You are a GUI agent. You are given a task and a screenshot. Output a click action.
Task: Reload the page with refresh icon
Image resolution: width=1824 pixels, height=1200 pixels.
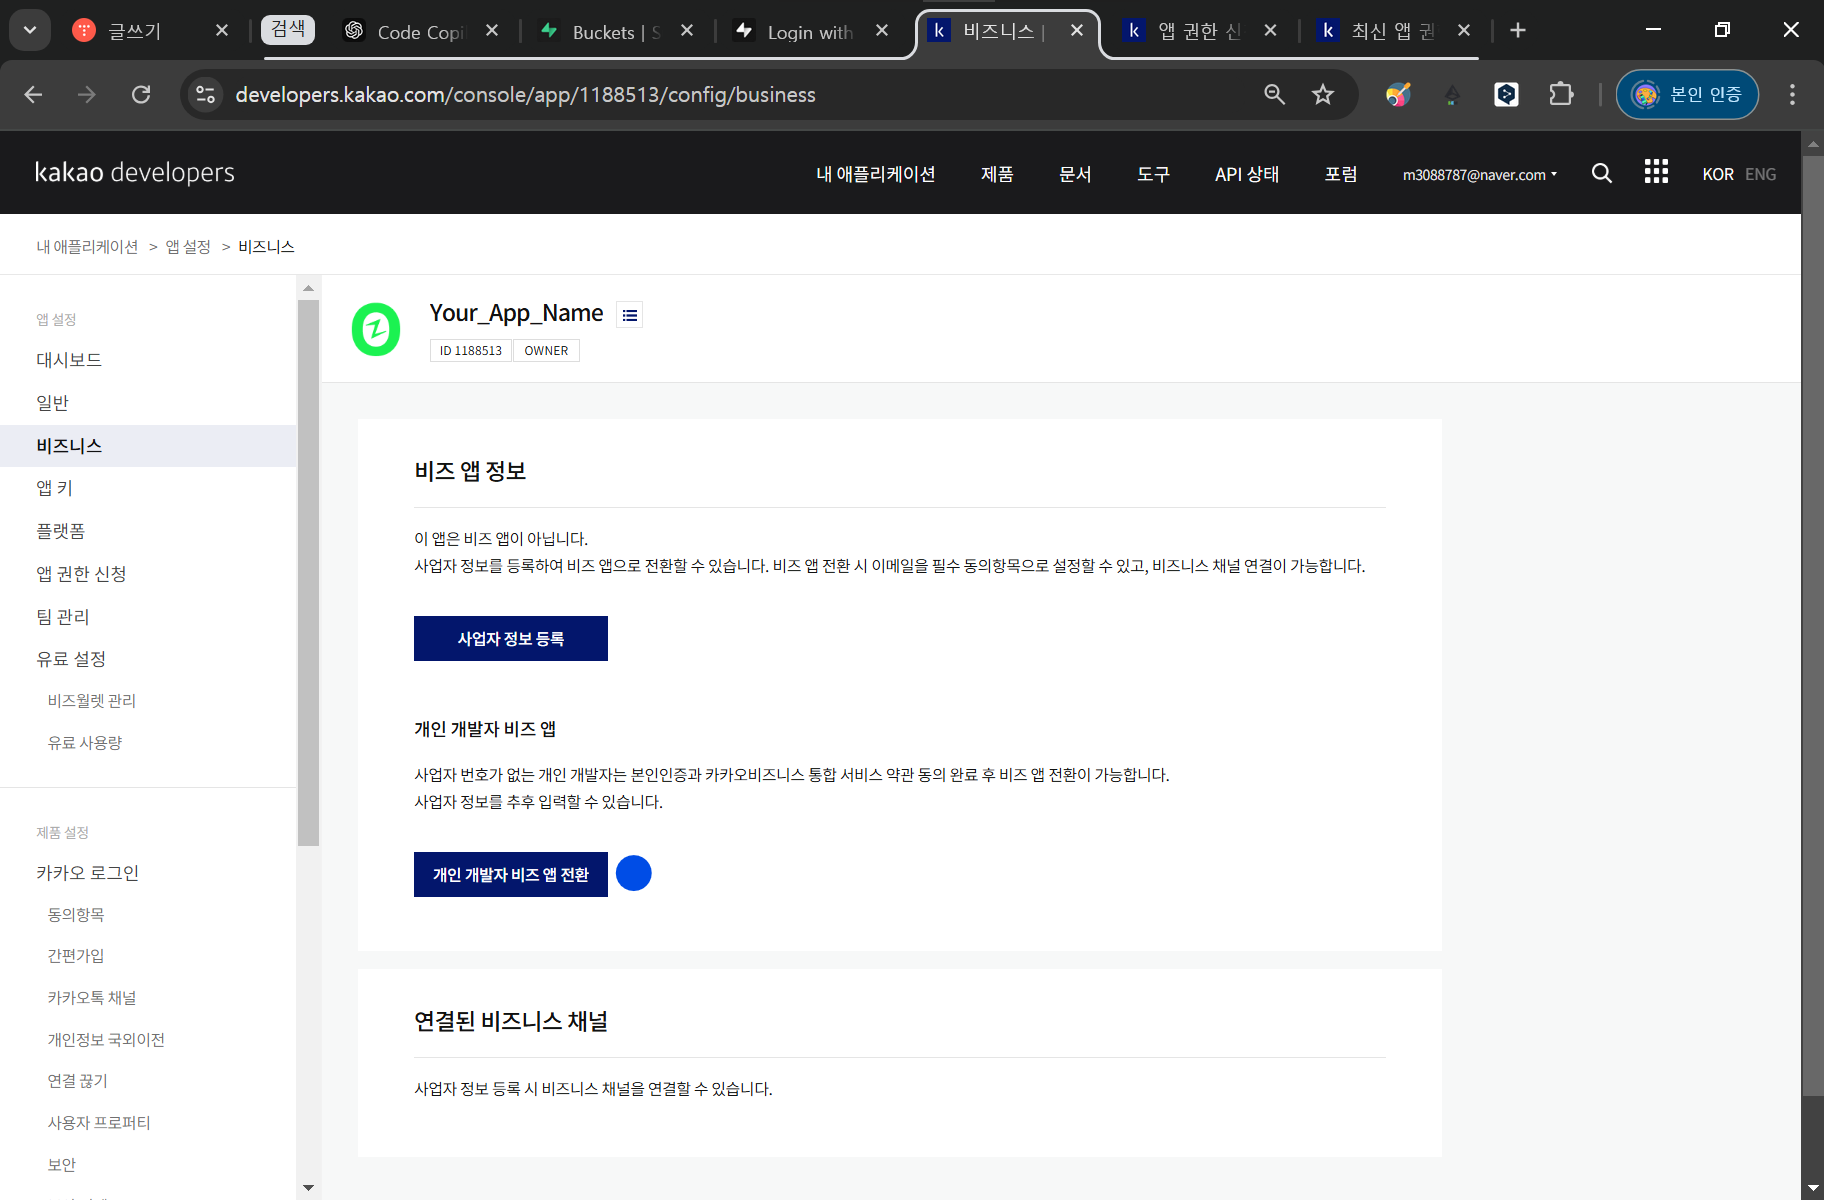[x=141, y=94]
